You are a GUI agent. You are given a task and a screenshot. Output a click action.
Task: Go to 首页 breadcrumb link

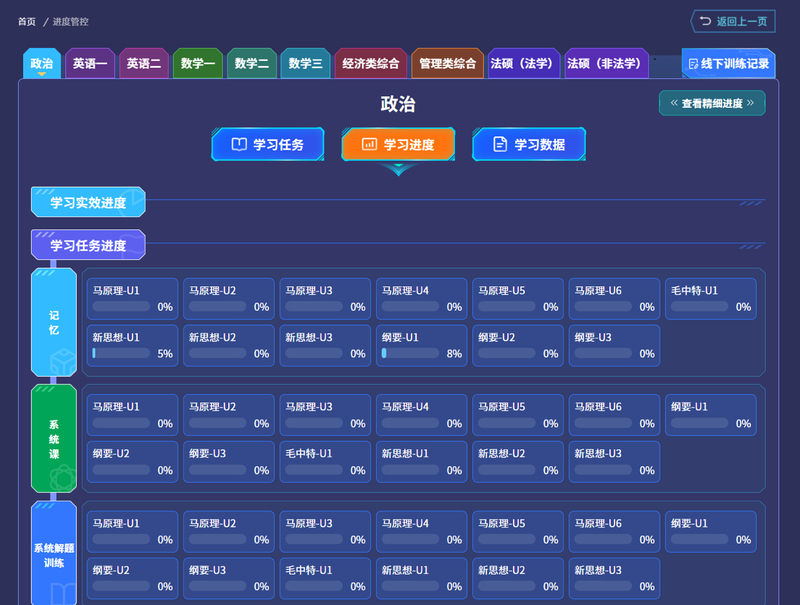[27, 21]
